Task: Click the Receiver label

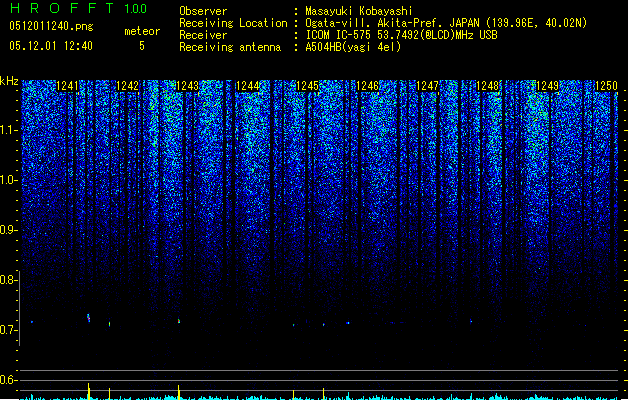Action: (x=203, y=35)
